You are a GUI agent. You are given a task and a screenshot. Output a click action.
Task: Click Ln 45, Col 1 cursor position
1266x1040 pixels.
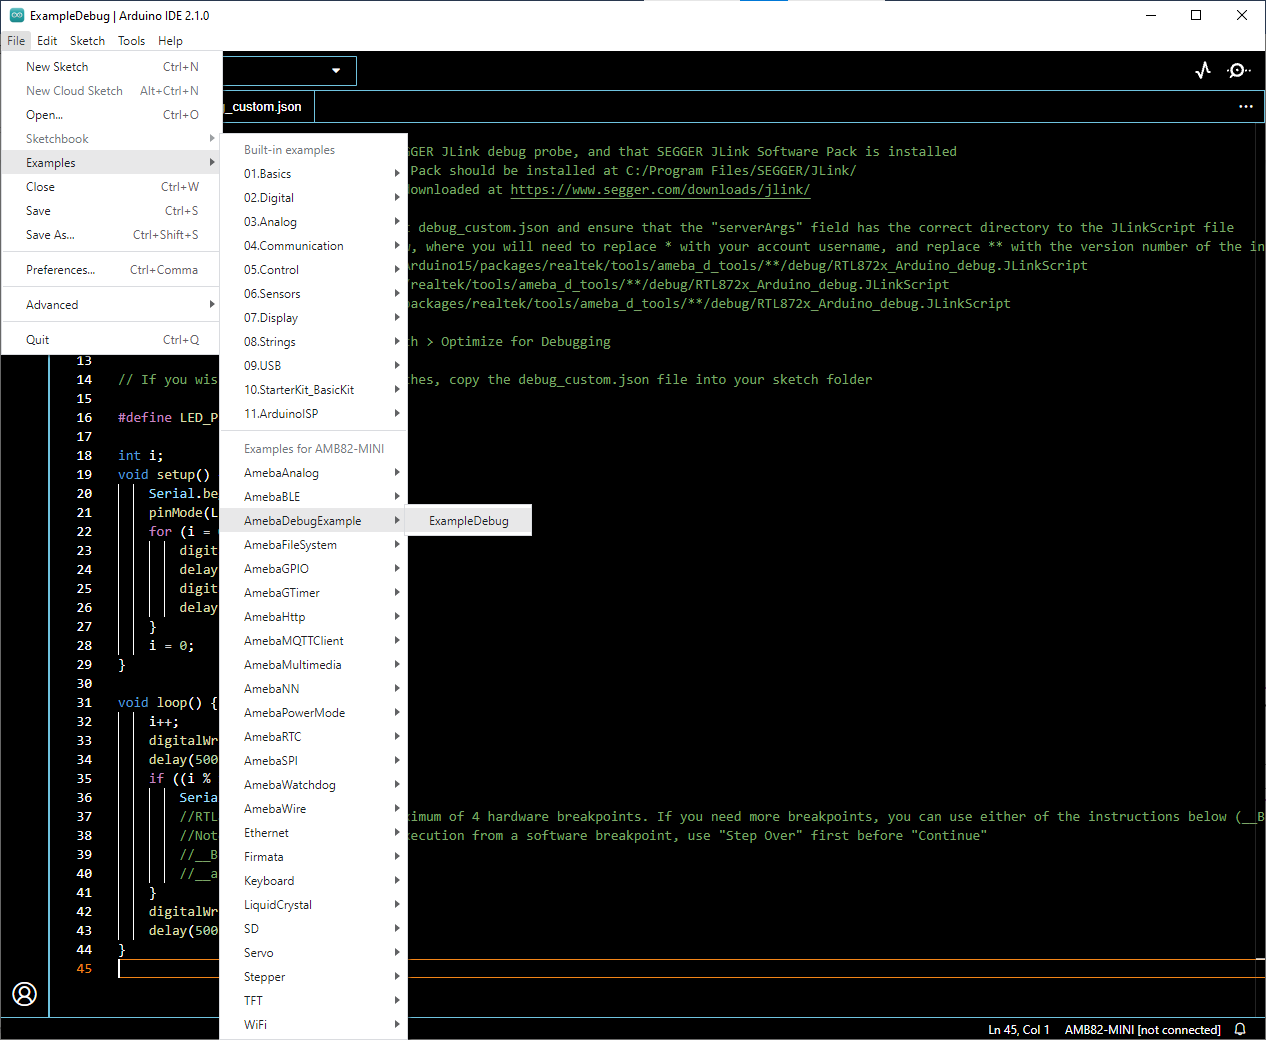pyautogui.click(x=1018, y=1030)
